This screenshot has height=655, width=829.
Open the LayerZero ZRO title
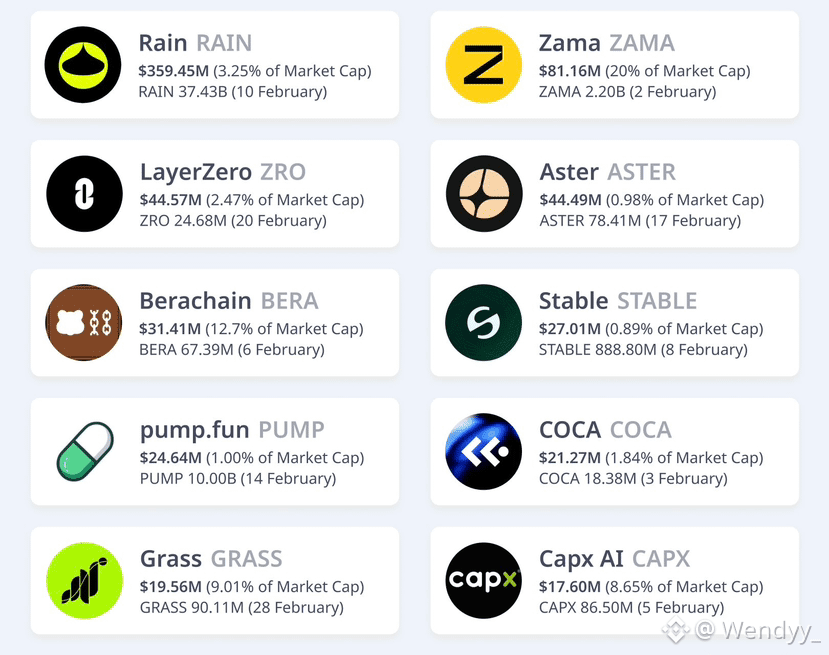(223, 172)
